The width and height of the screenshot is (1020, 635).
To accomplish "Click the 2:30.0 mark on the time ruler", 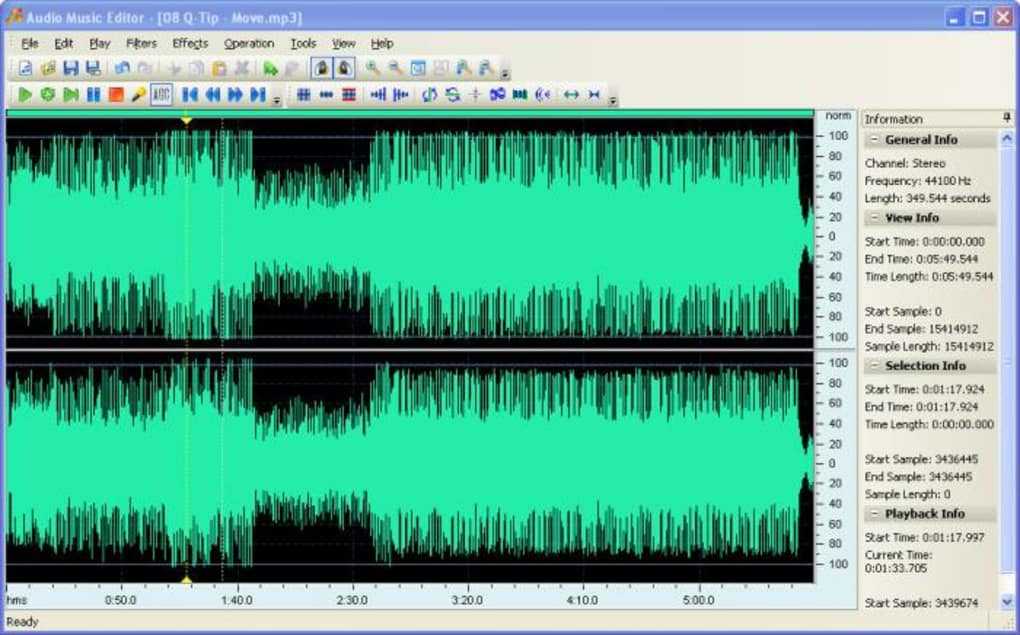I will coord(352,600).
